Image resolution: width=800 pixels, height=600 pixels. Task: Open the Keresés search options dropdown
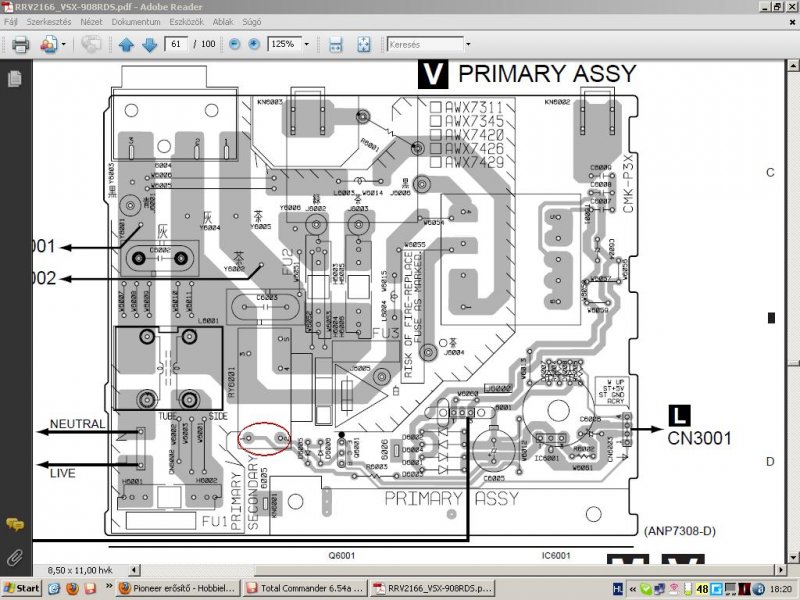coord(468,44)
